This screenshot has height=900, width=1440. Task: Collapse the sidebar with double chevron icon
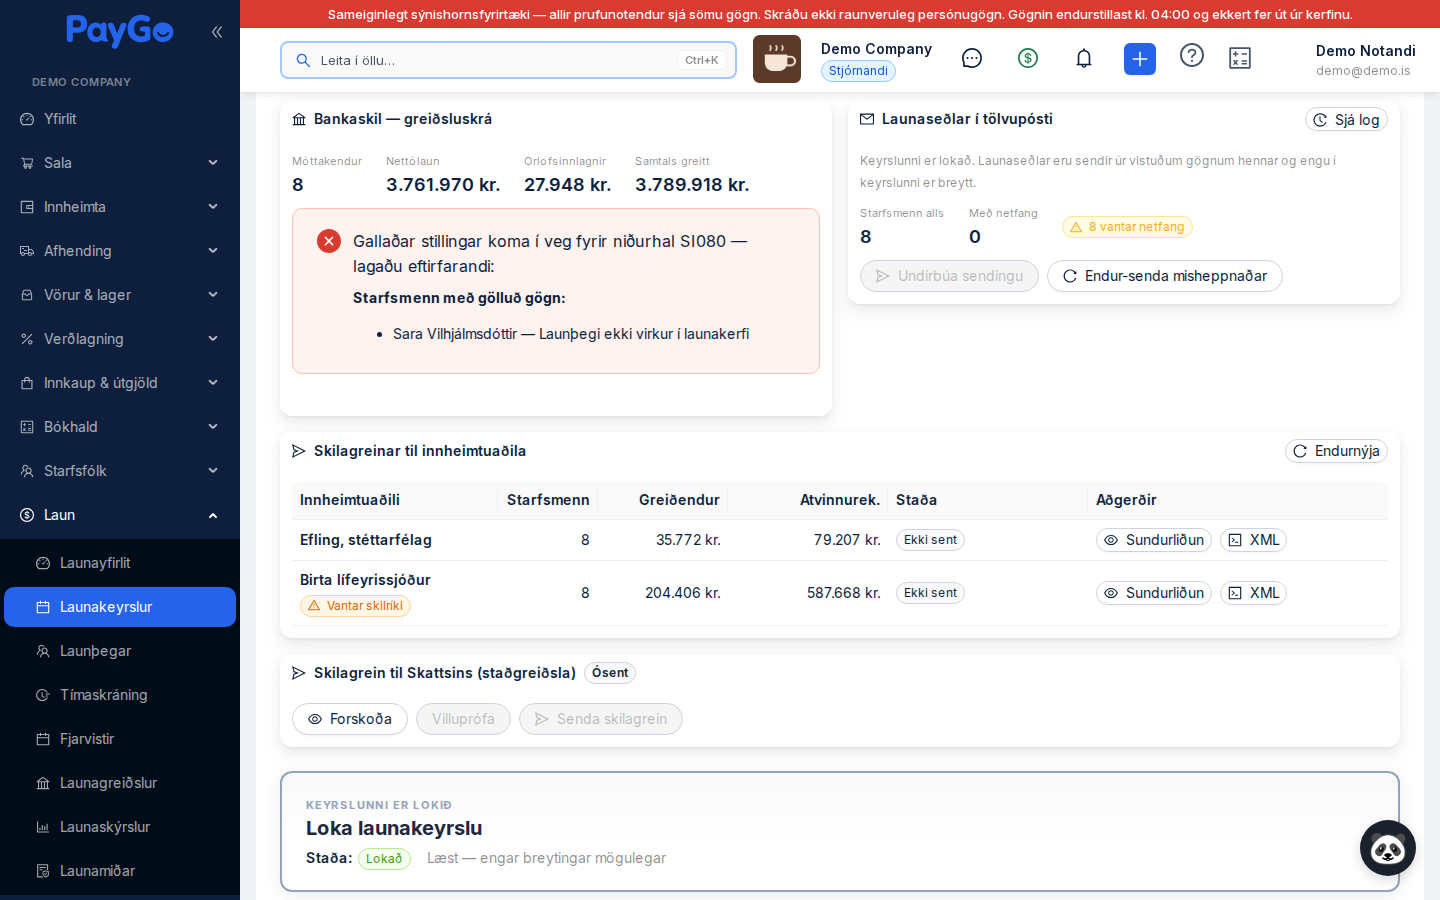(x=217, y=32)
